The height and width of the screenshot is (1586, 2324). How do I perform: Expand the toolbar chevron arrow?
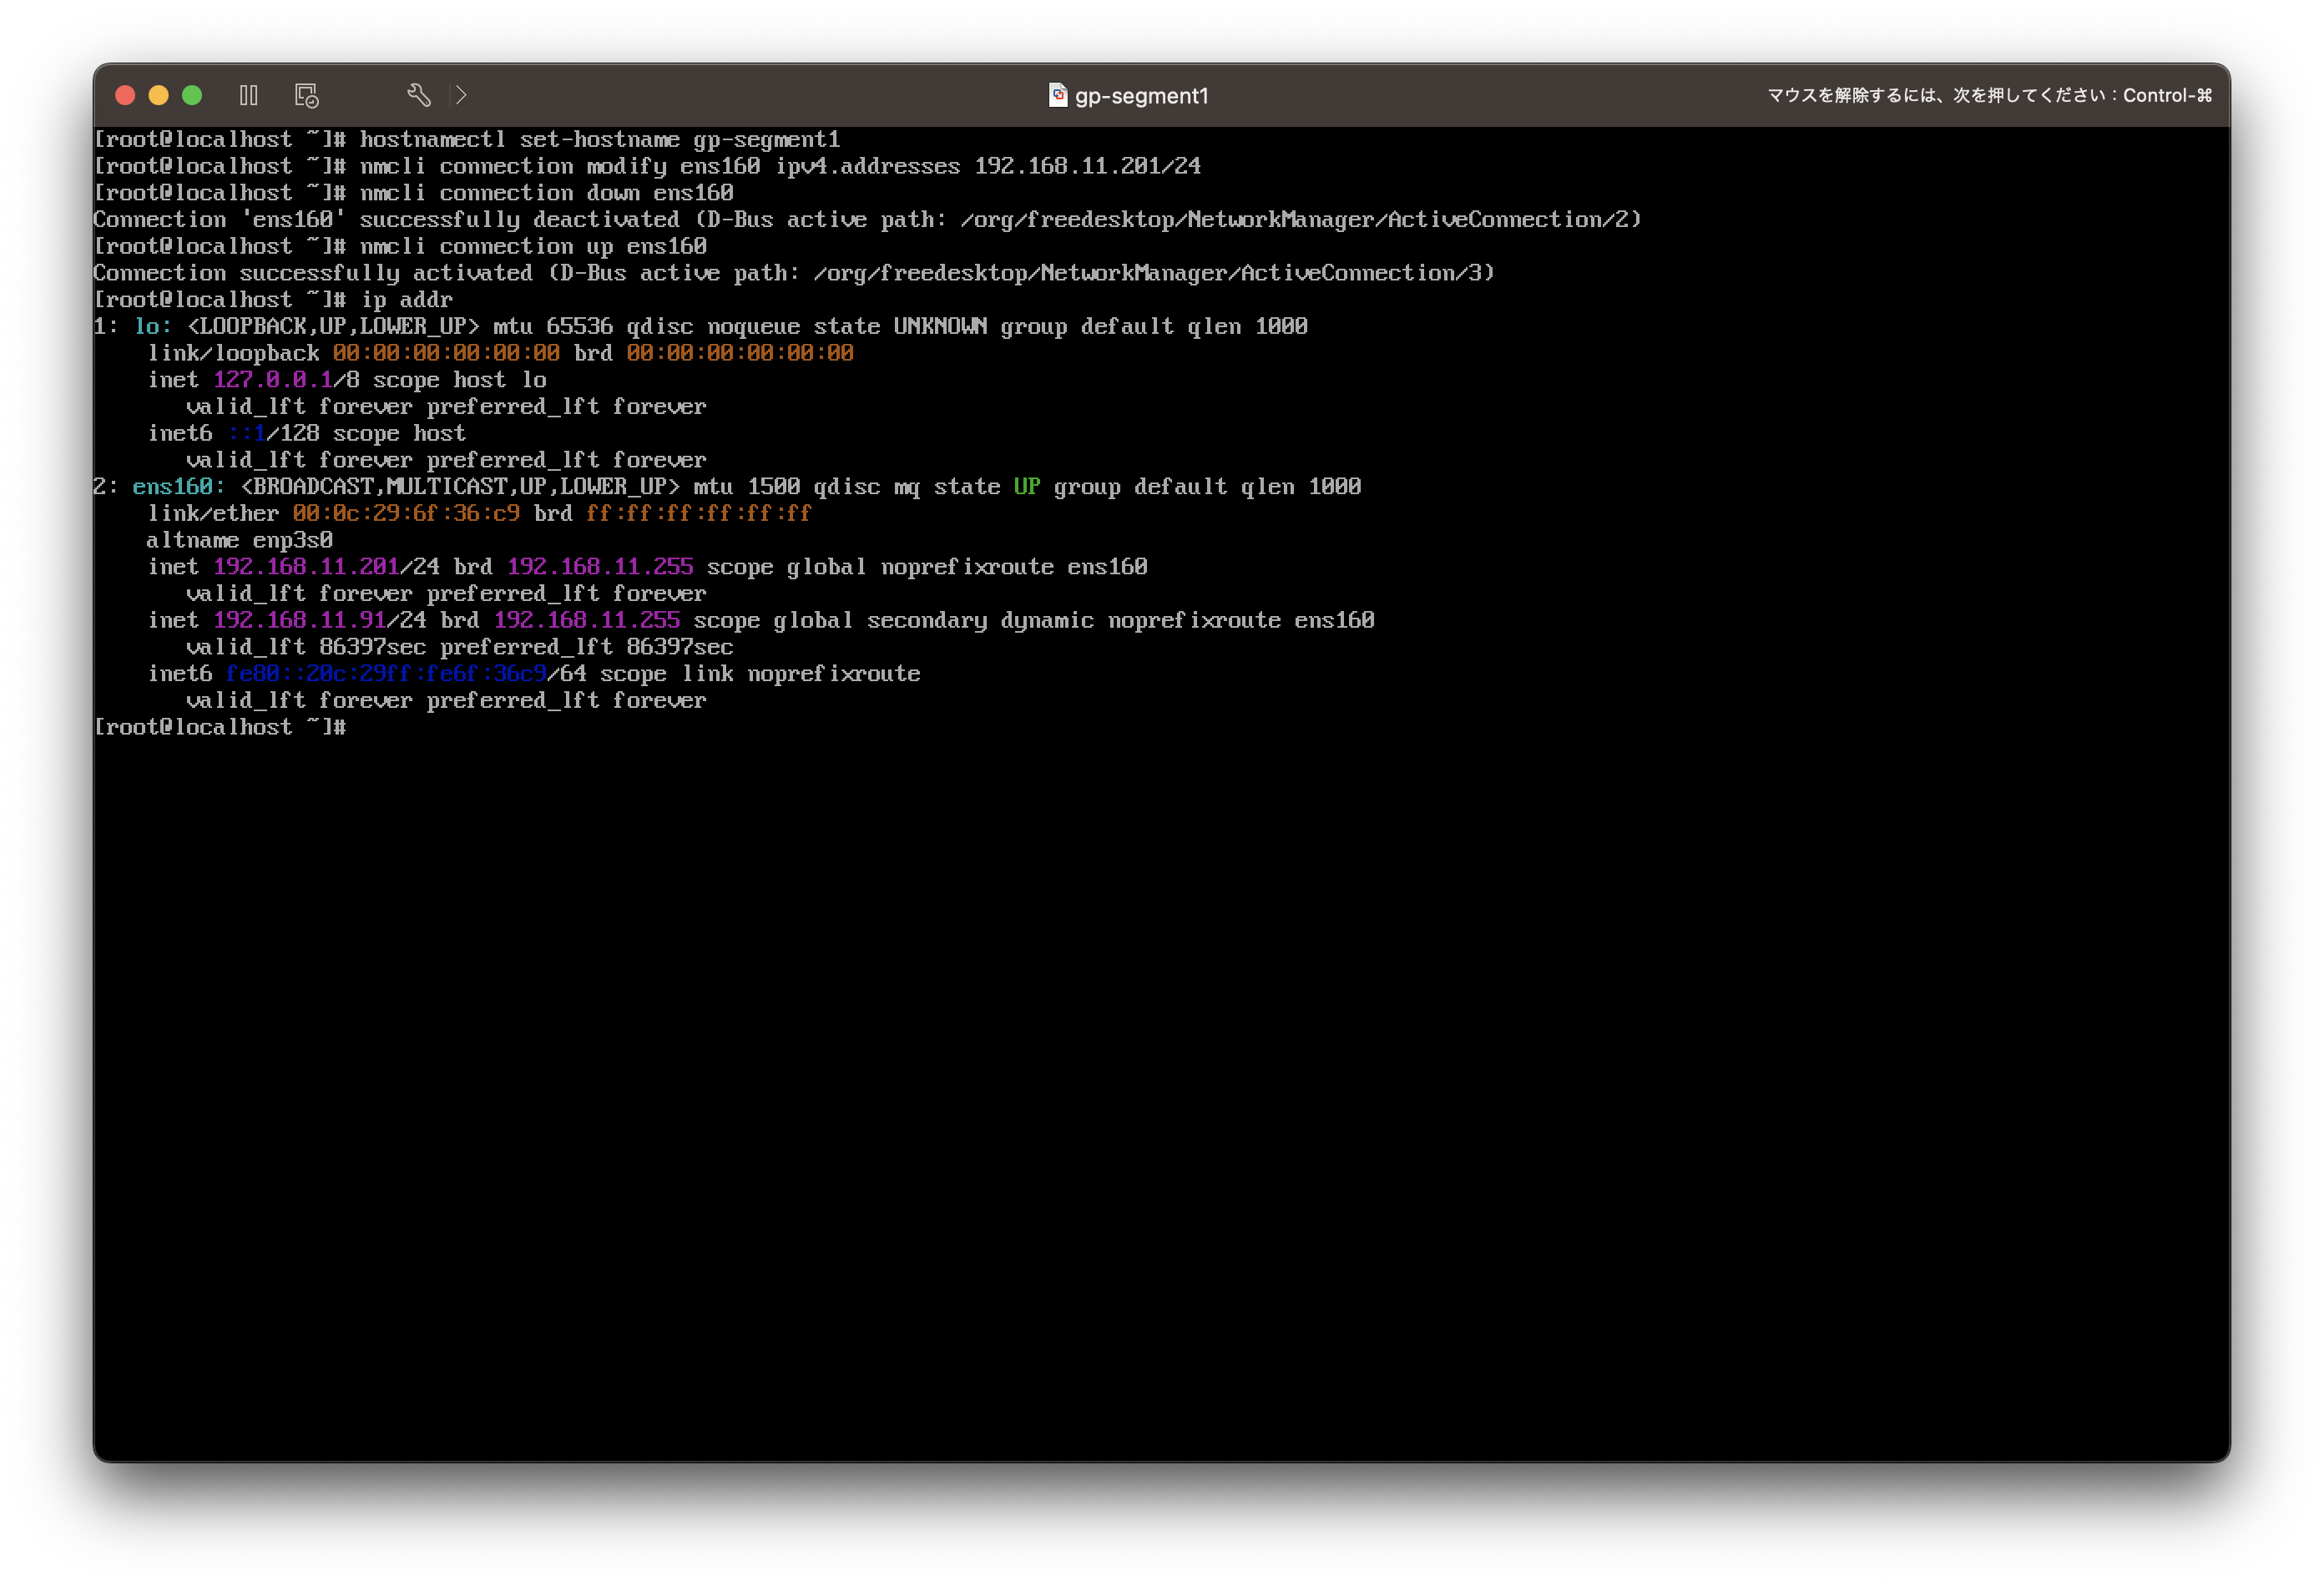pos(461,95)
